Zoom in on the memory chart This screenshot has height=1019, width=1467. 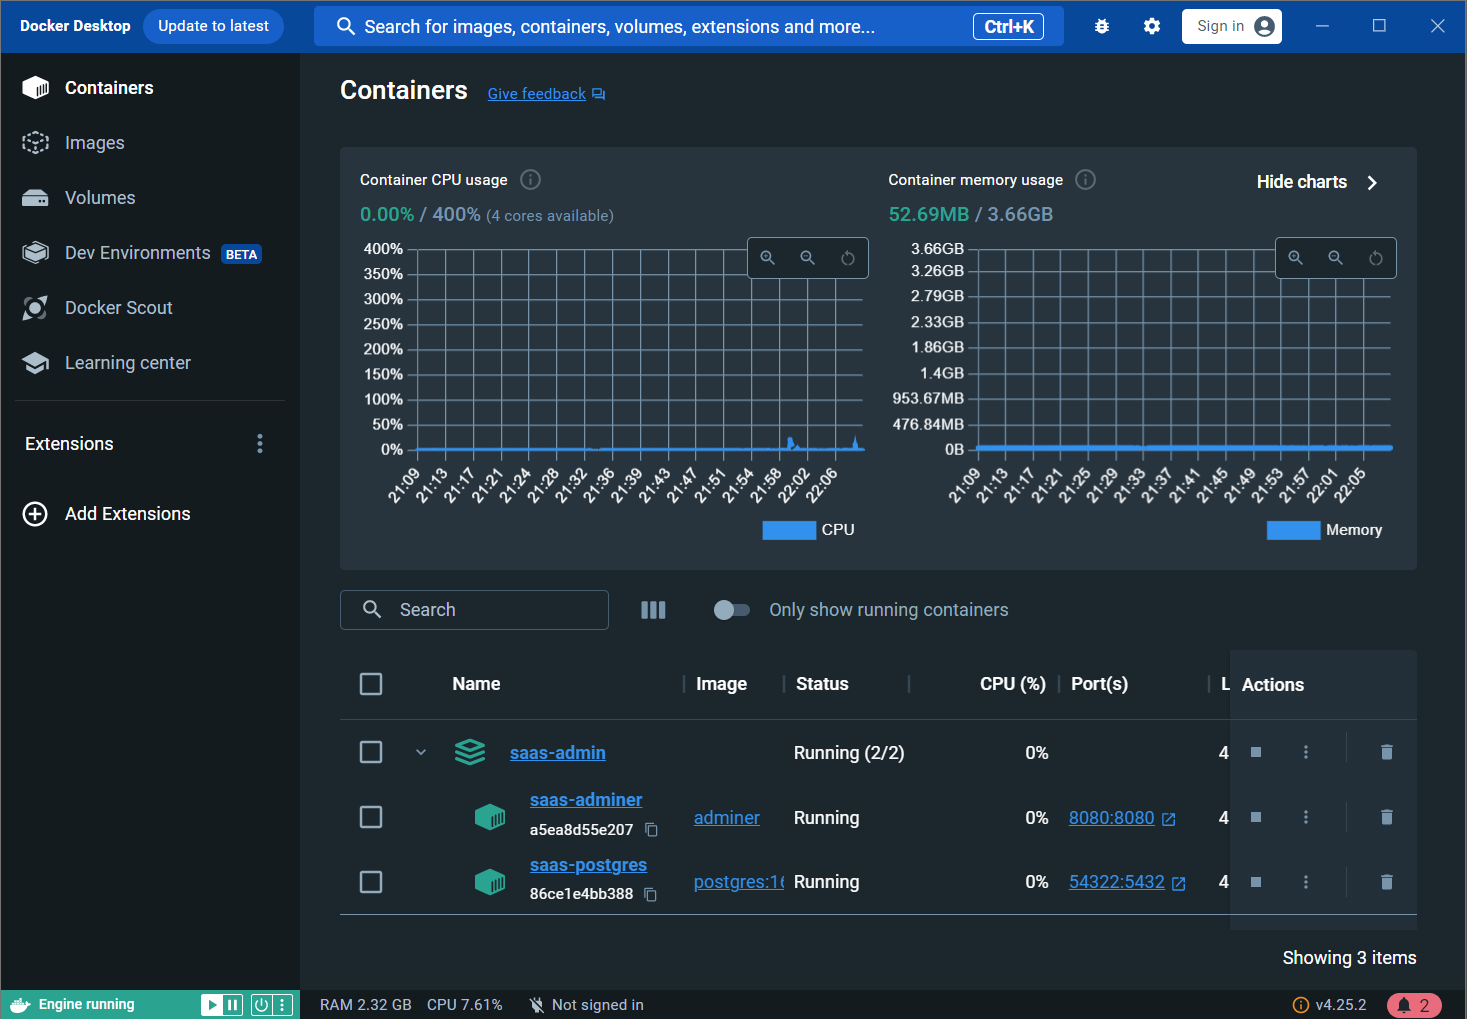(x=1296, y=258)
